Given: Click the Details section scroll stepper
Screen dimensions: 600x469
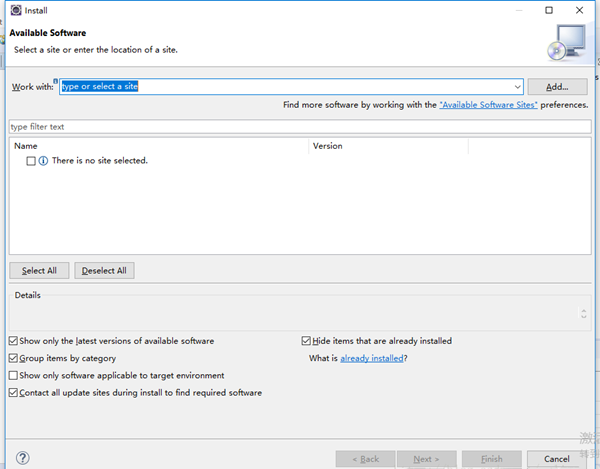Looking at the screenshot, I should coord(583,313).
